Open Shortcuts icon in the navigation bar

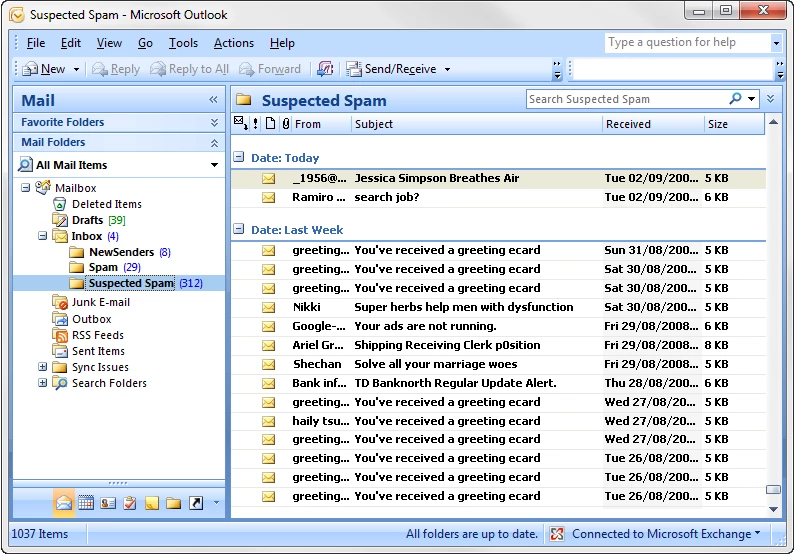195,503
